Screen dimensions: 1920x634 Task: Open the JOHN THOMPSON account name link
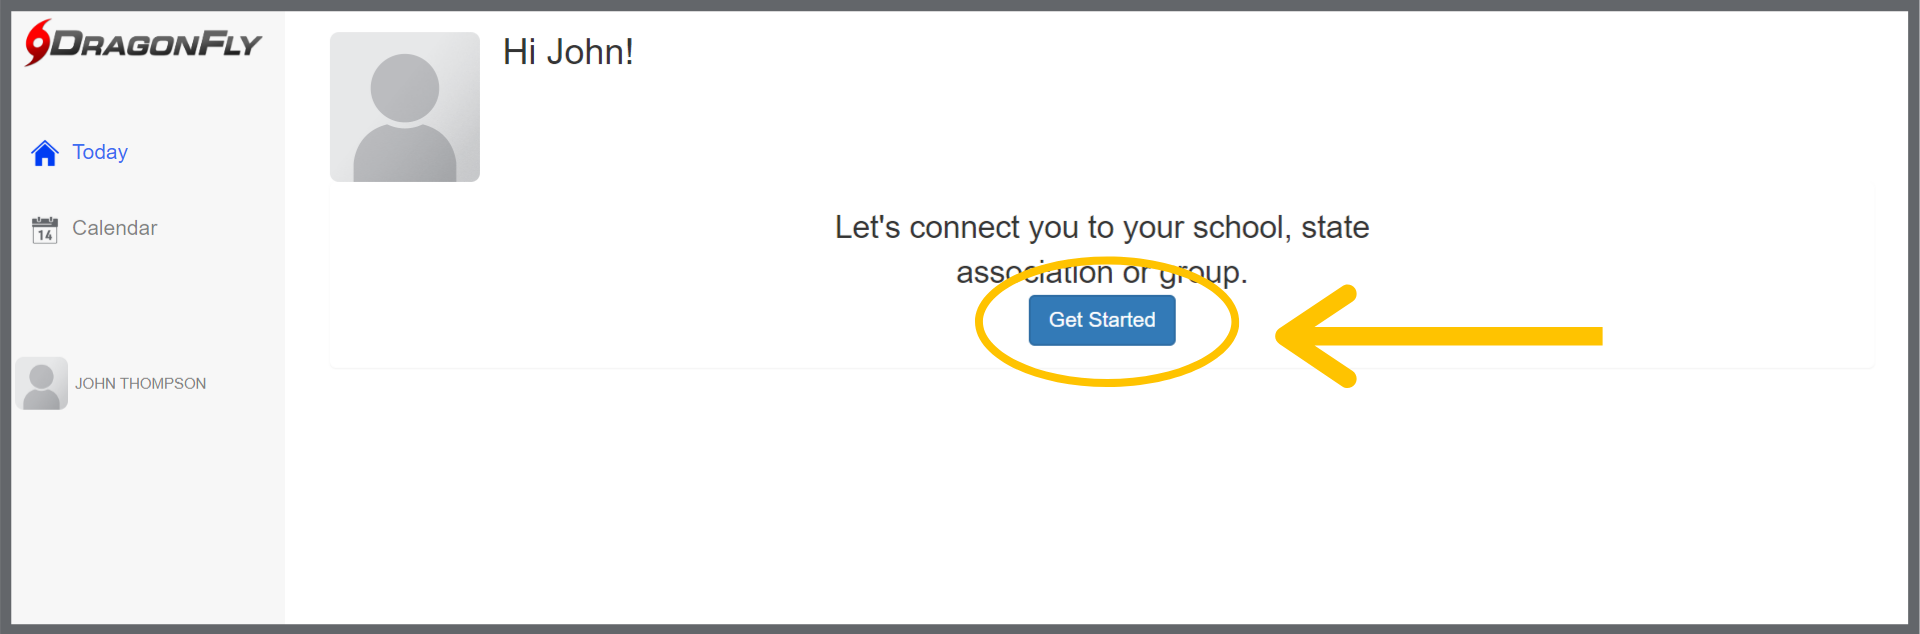click(x=140, y=384)
